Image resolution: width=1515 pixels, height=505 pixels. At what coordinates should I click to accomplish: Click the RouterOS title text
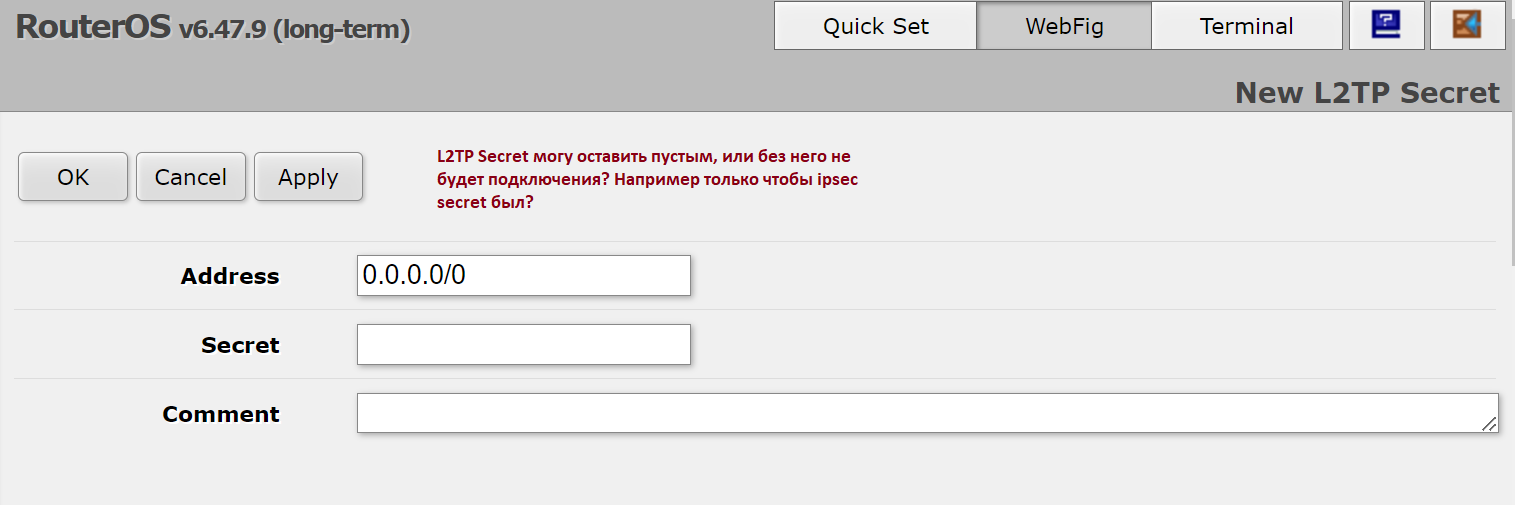(x=94, y=28)
